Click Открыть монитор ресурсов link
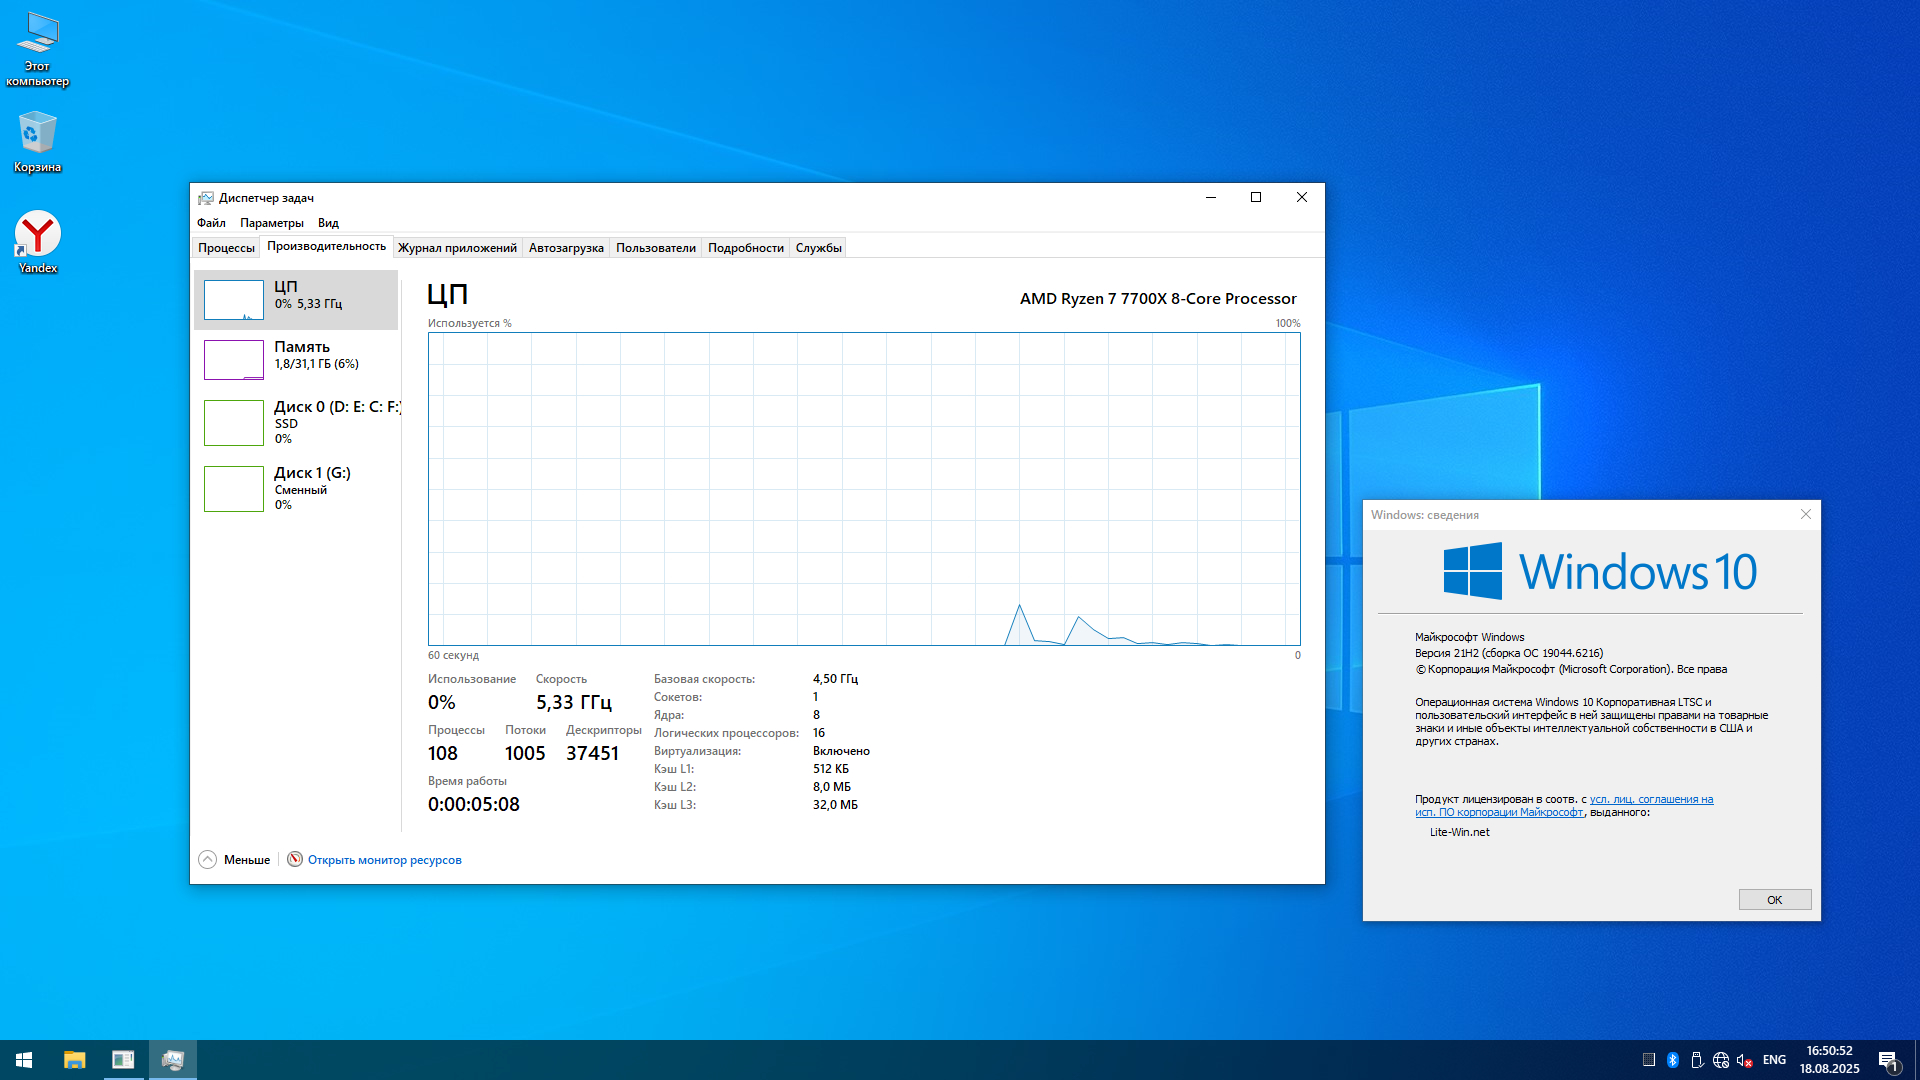This screenshot has width=1920, height=1080. coord(384,860)
